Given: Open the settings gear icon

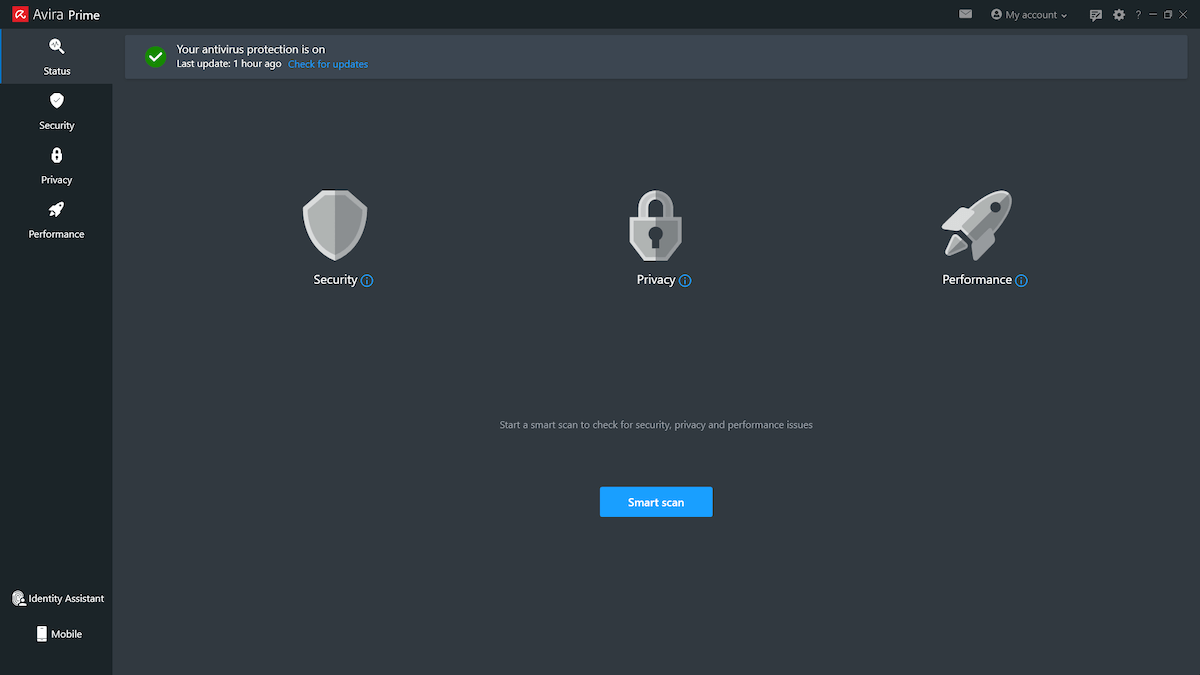Looking at the screenshot, I should (x=1118, y=14).
